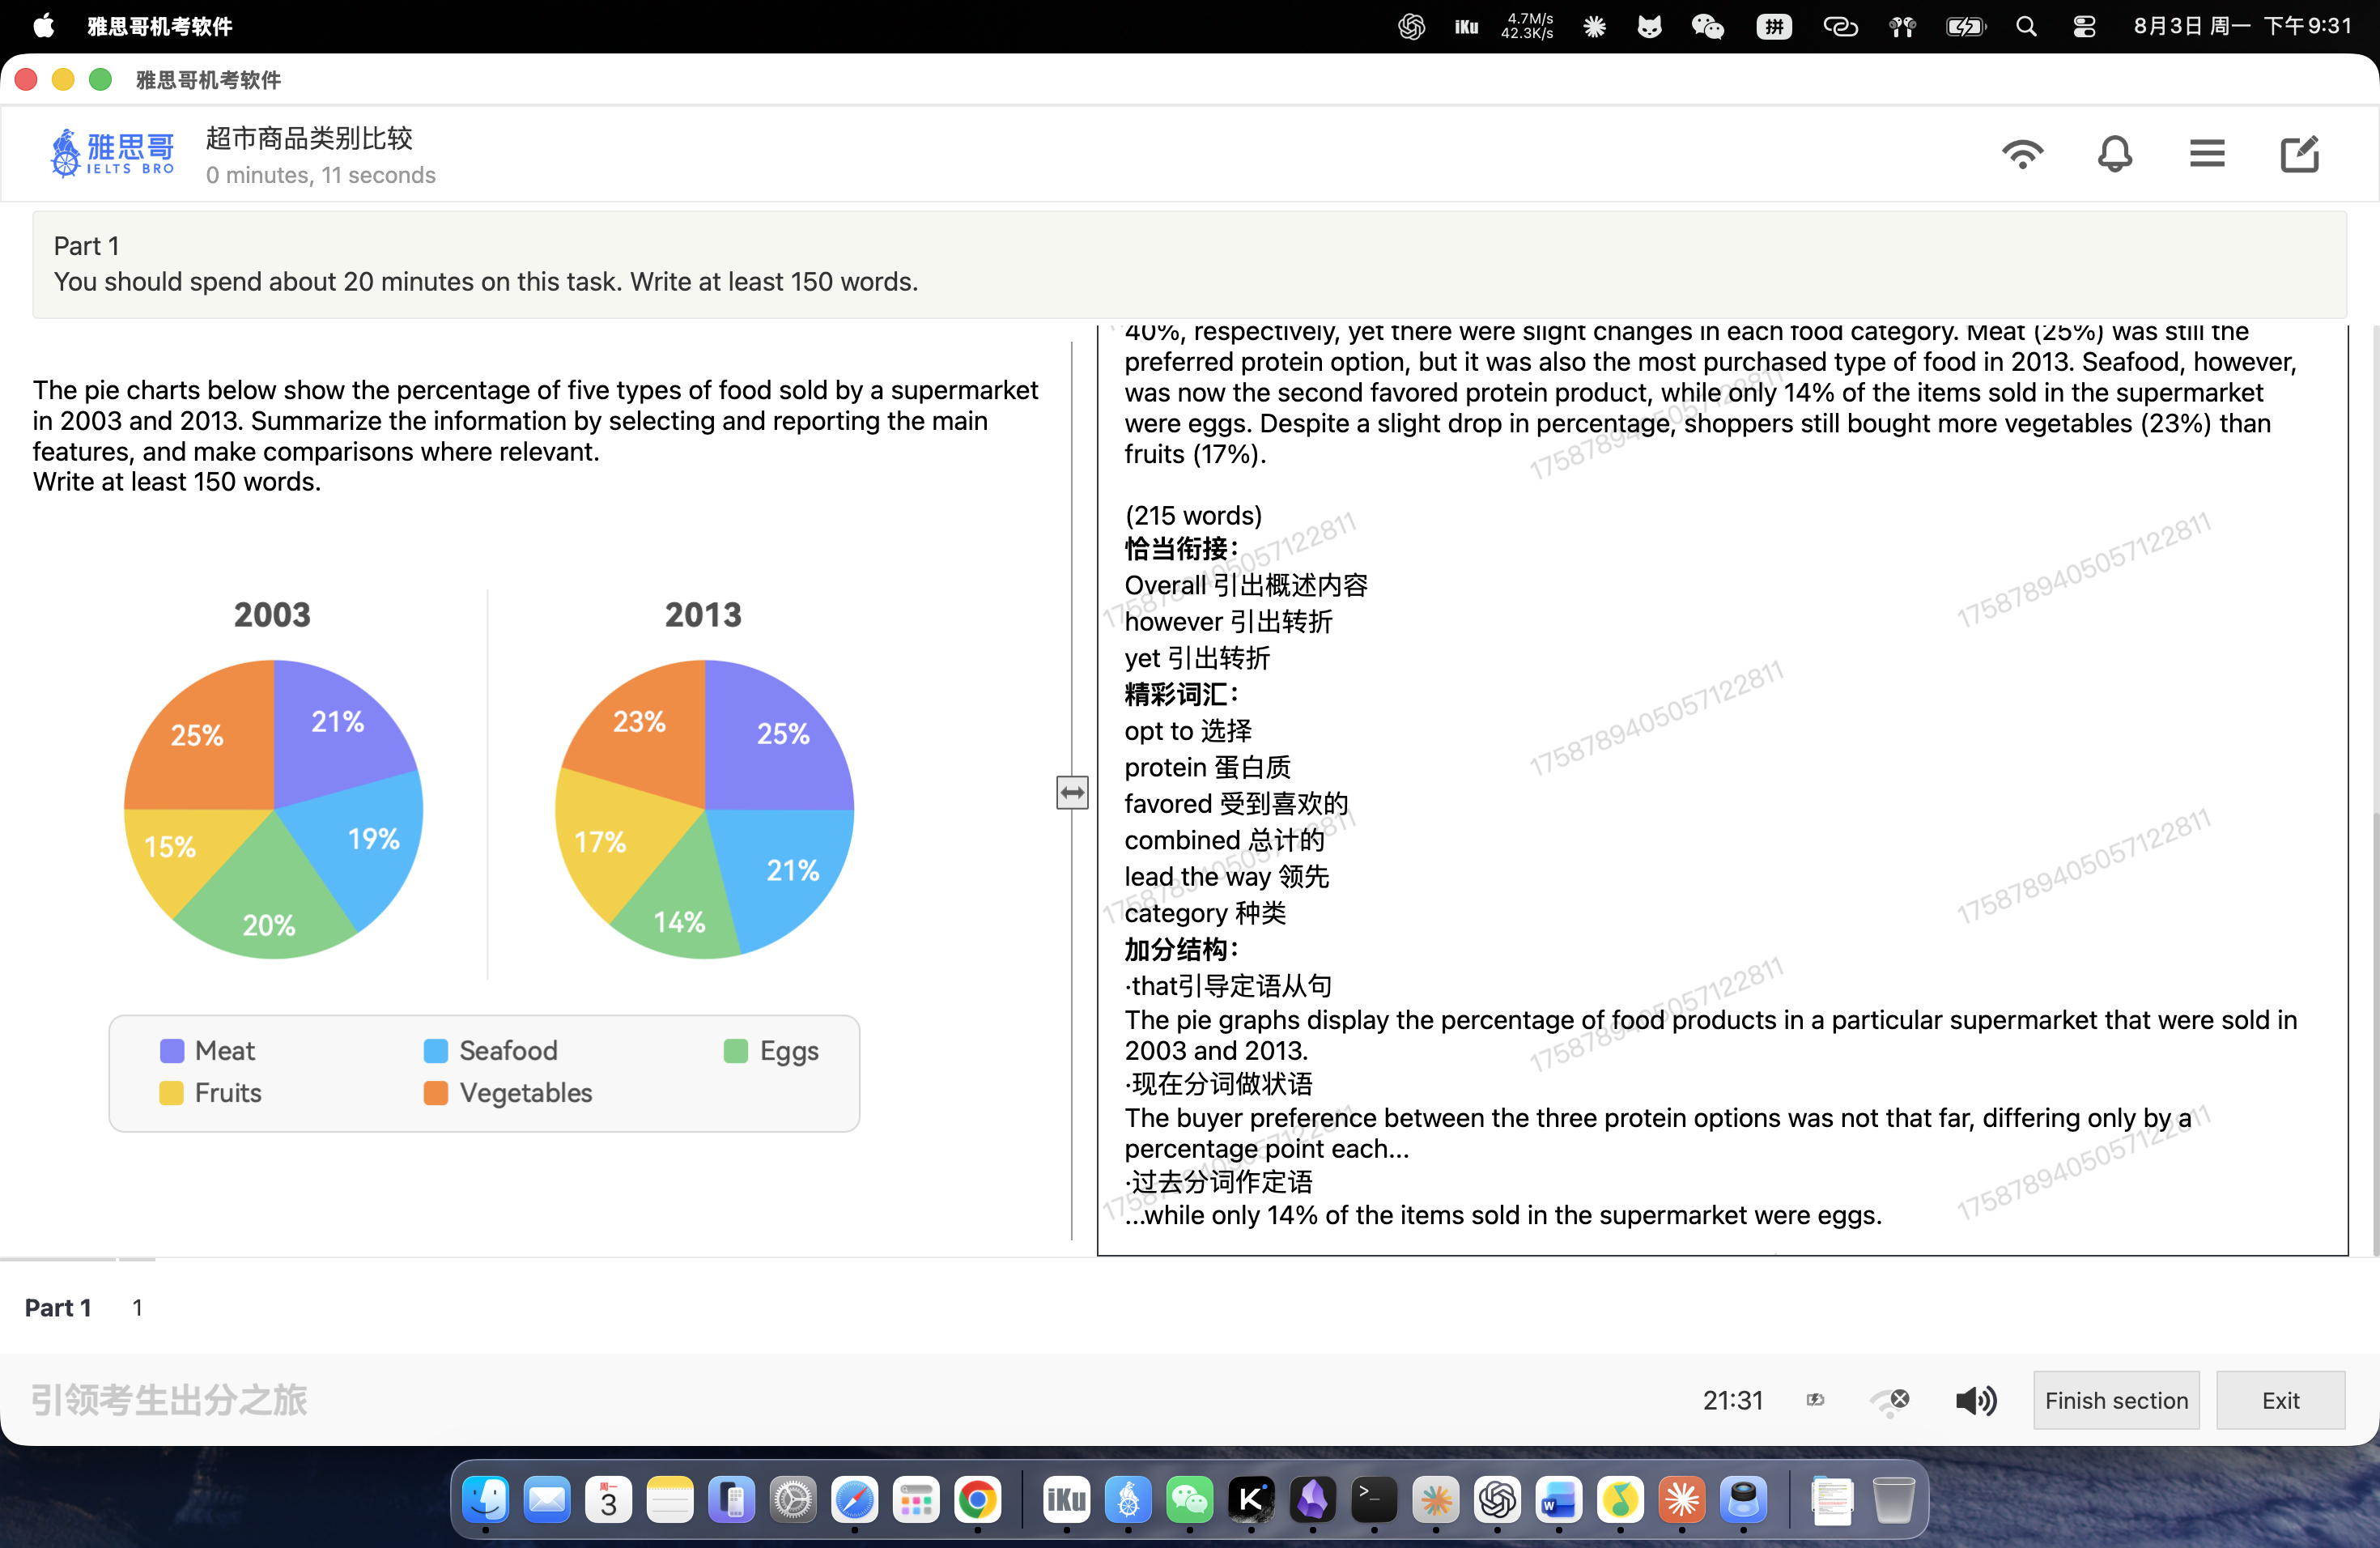Viewport: 2380px width, 1548px height.
Task: Select the Part 1 tab
Action: pyautogui.click(x=58, y=1307)
